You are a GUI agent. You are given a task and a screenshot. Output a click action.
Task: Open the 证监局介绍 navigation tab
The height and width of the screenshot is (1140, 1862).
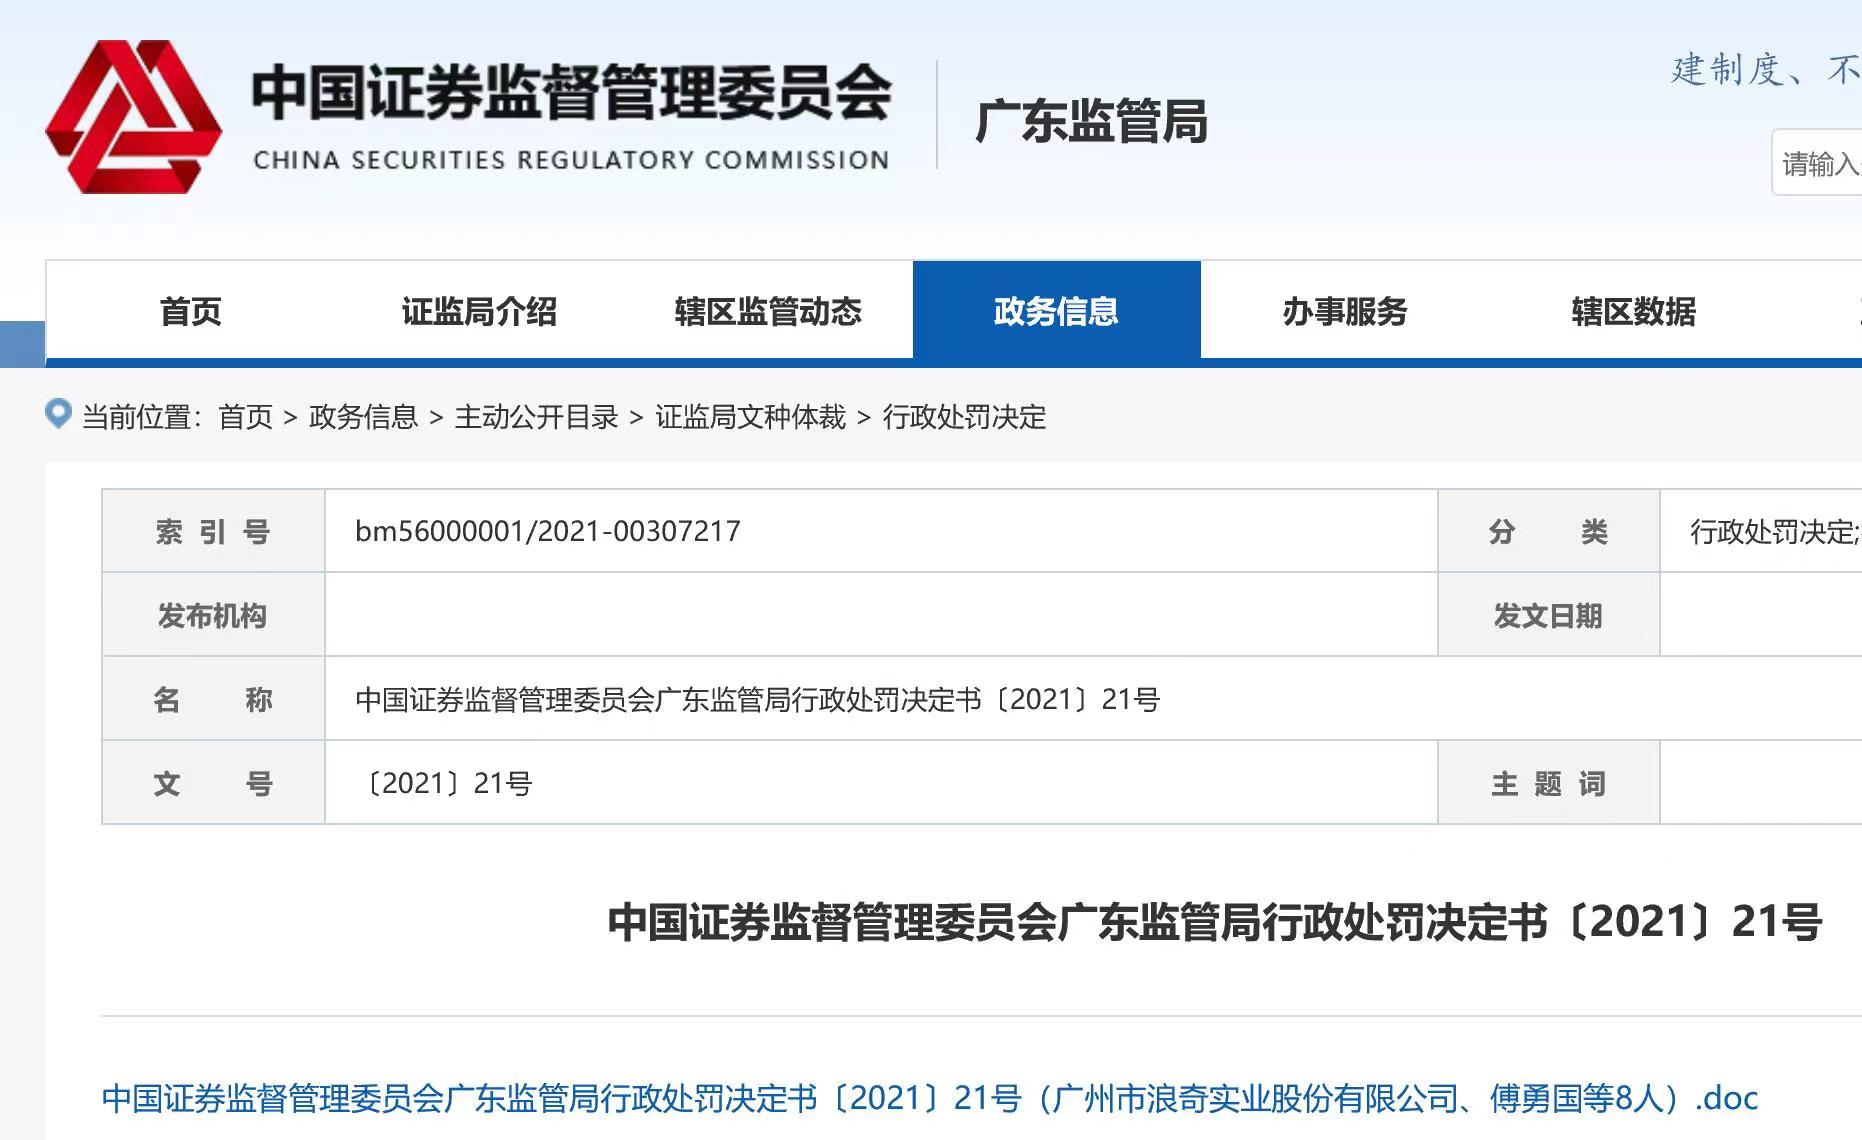coord(479,312)
